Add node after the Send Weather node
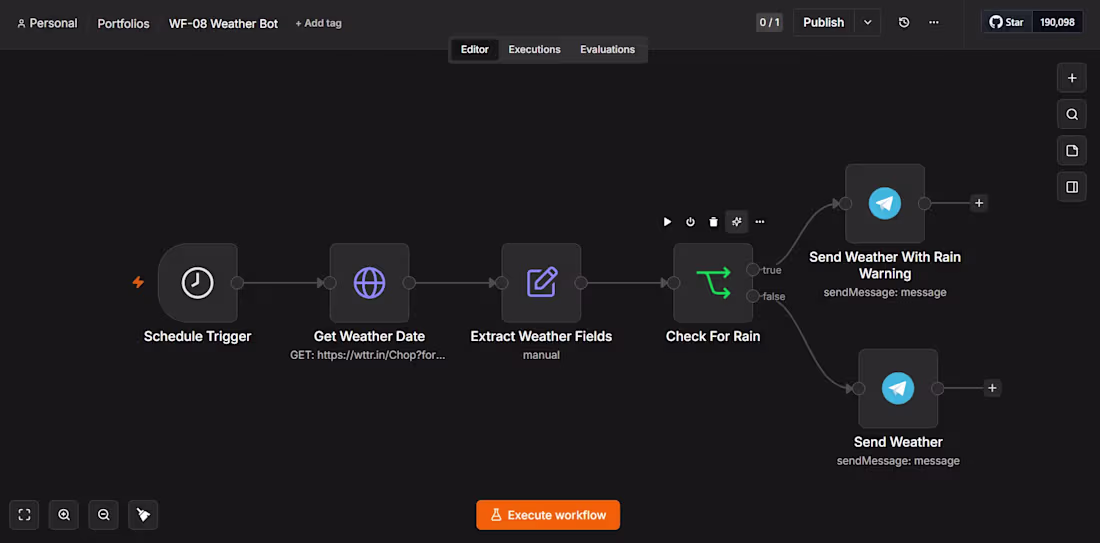This screenshot has height=543, width=1100. [x=992, y=388]
